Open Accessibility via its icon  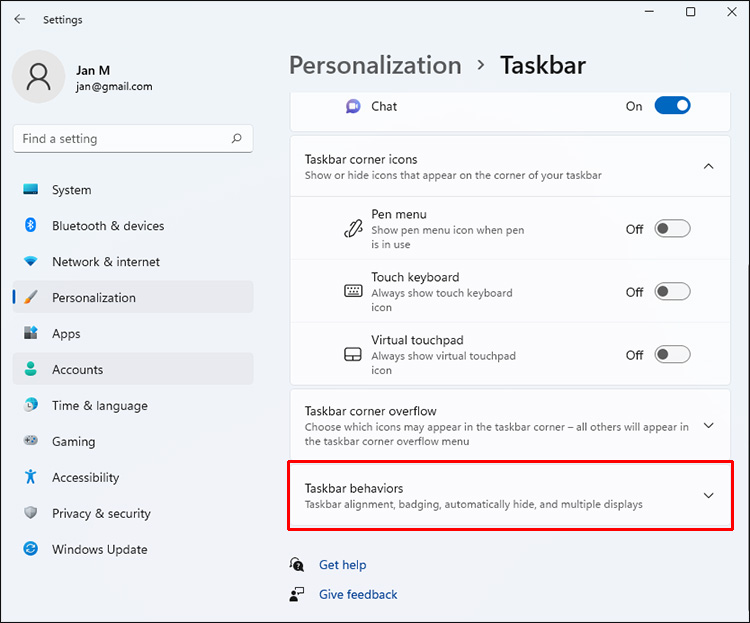click(31, 478)
